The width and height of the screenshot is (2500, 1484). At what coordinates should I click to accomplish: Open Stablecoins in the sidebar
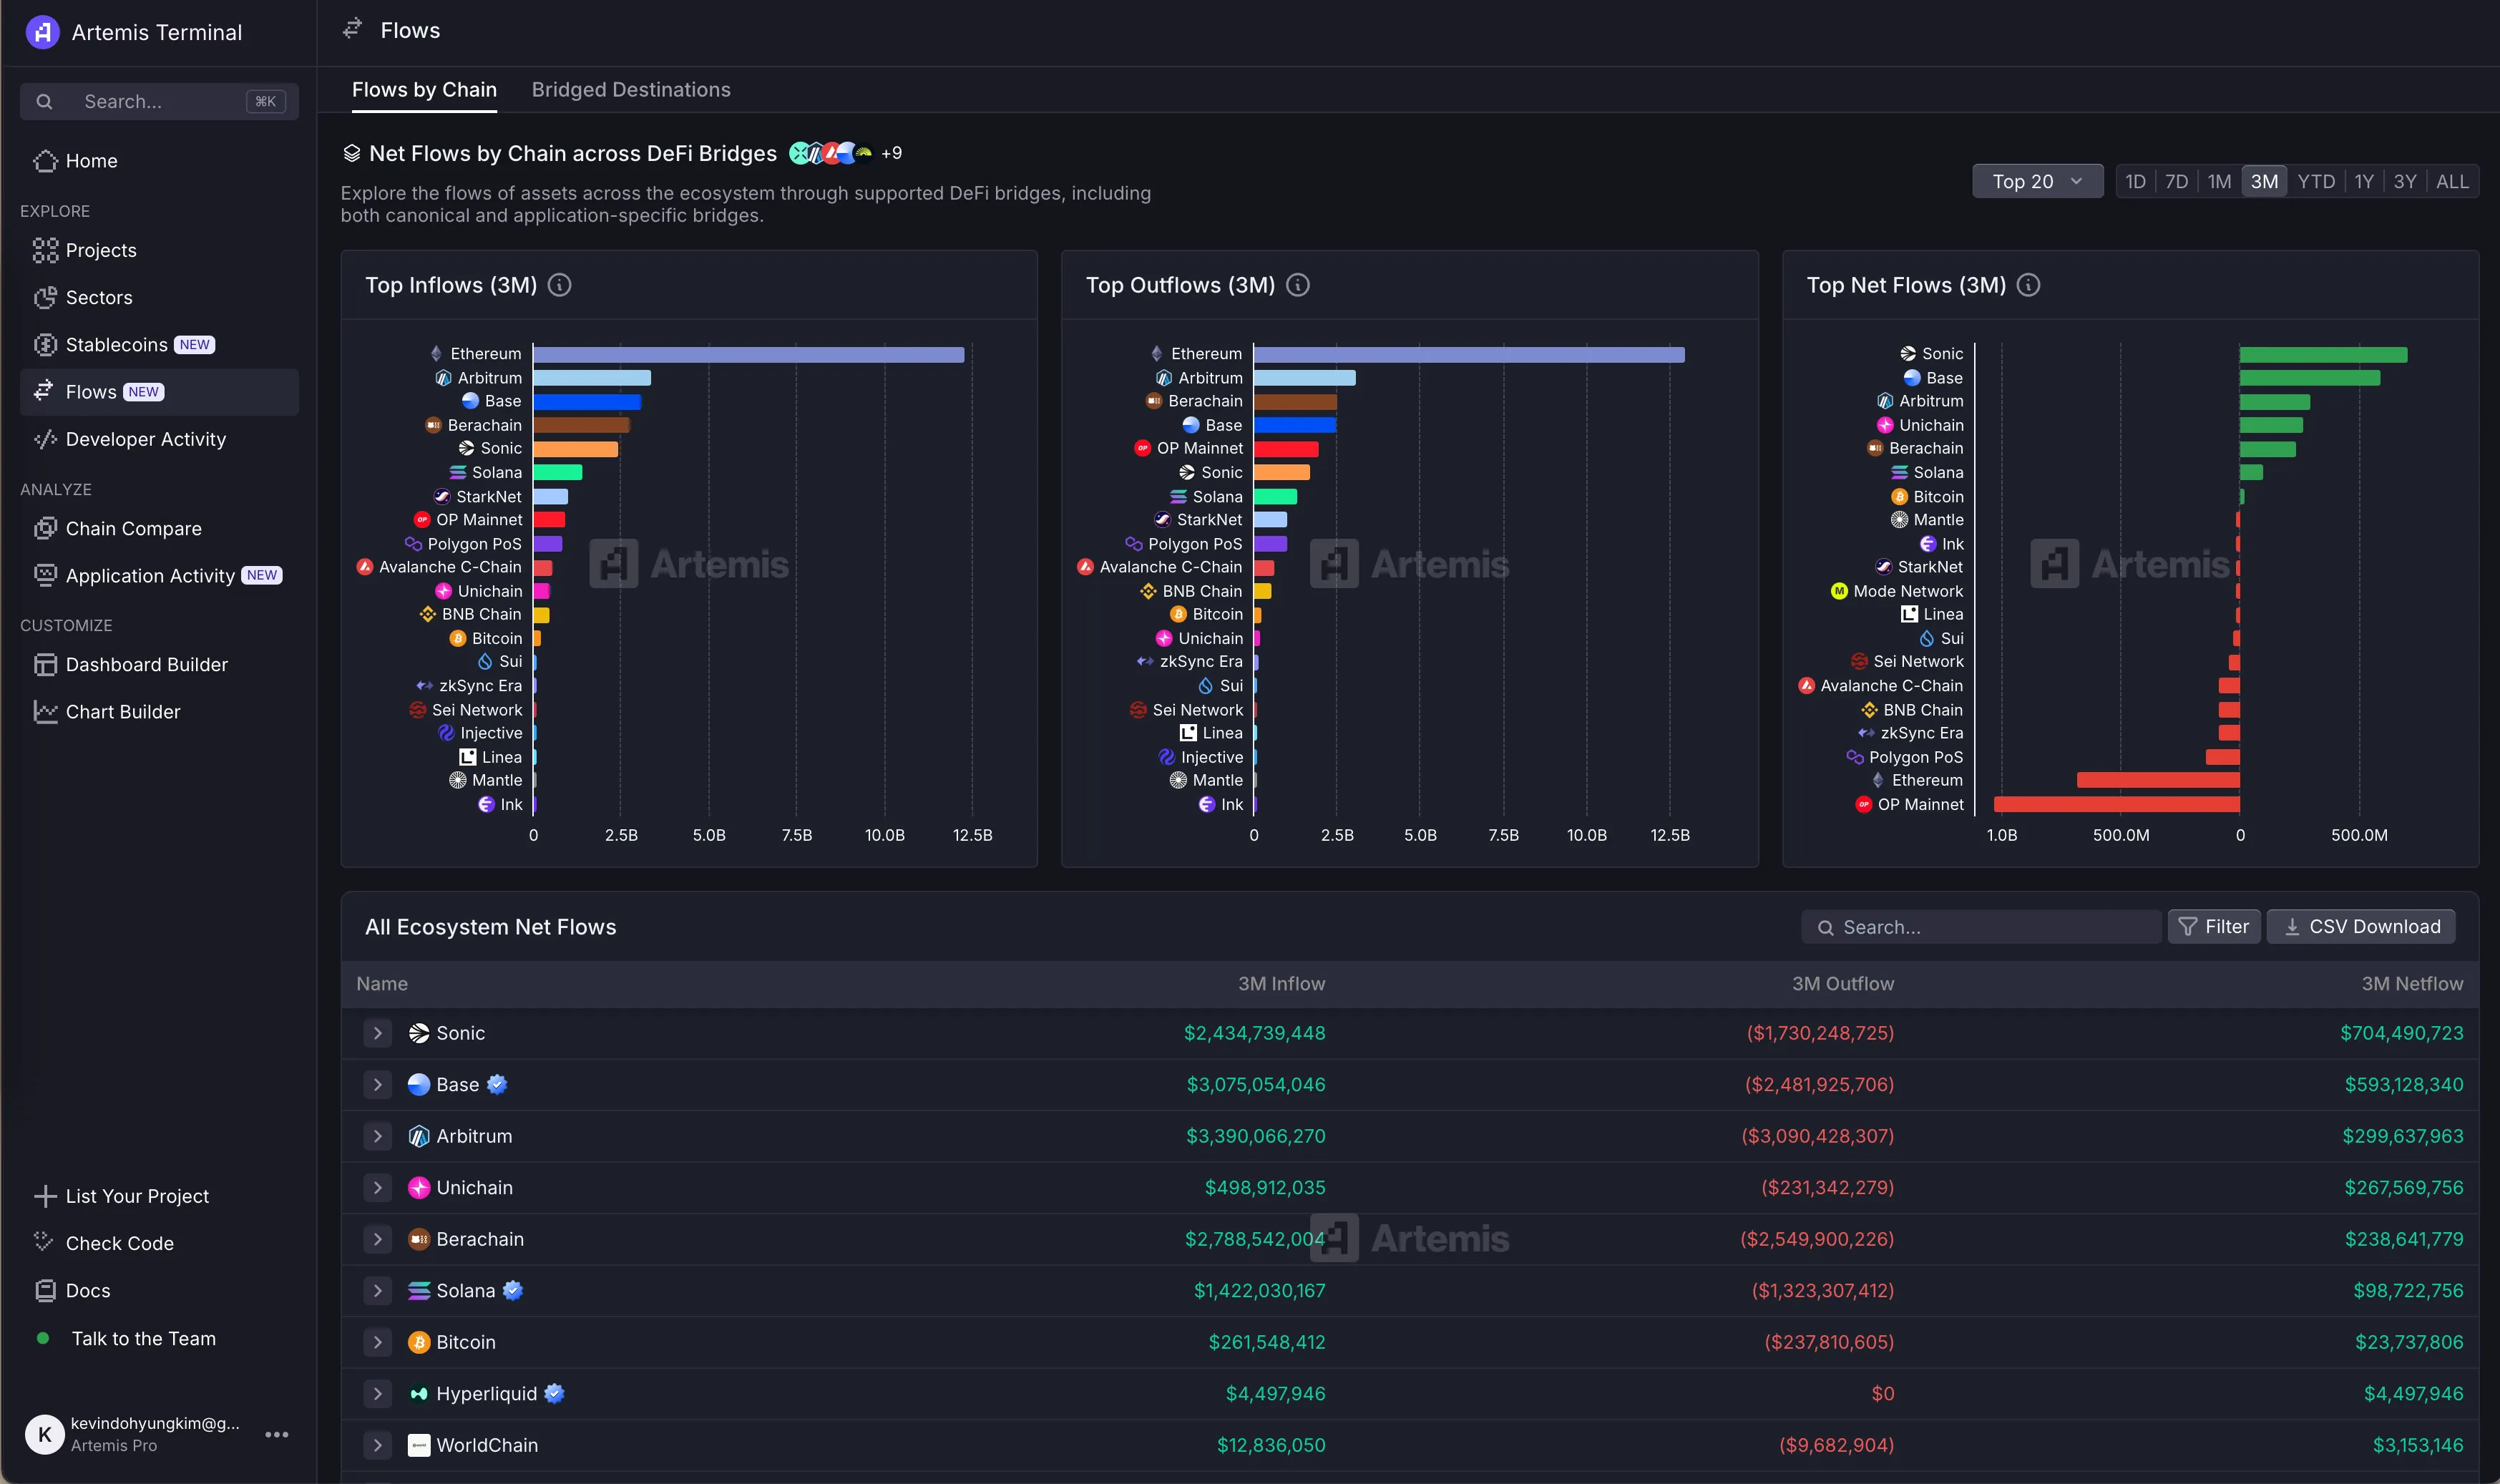(116, 344)
